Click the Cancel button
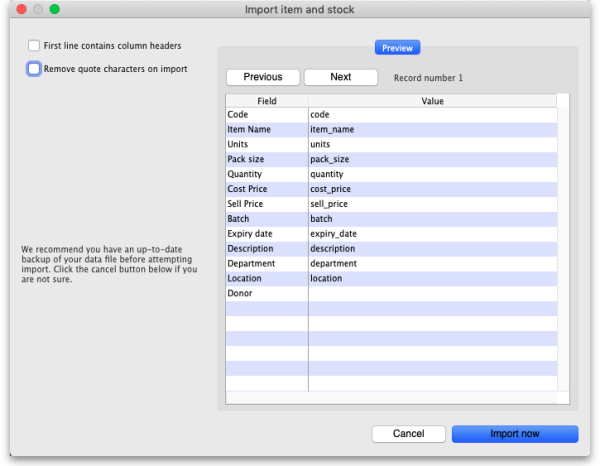Image resolution: width=600 pixels, height=466 pixels. 408,434
